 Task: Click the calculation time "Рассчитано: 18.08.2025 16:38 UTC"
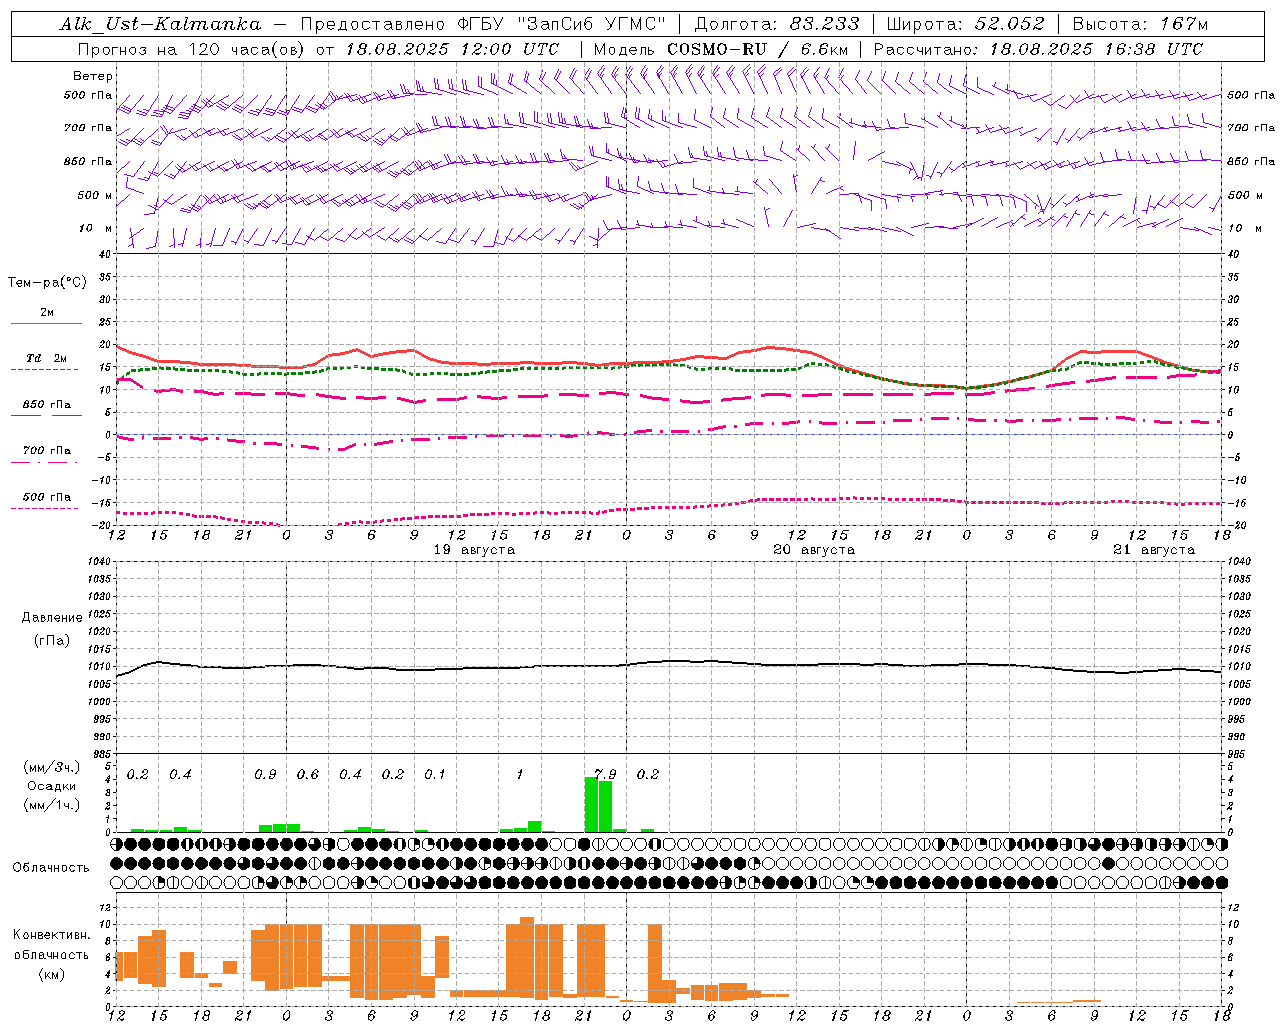(x=1038, y=49)
